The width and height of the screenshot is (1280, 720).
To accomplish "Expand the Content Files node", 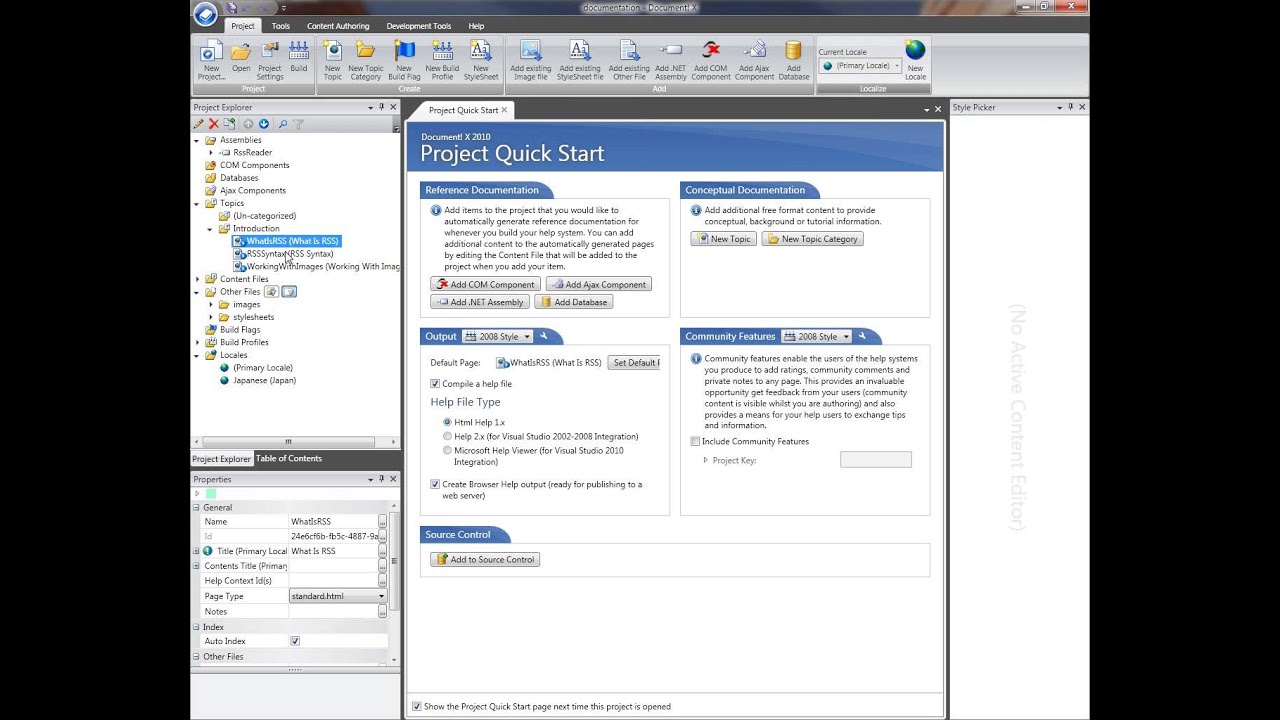I will tap(197, 279).
